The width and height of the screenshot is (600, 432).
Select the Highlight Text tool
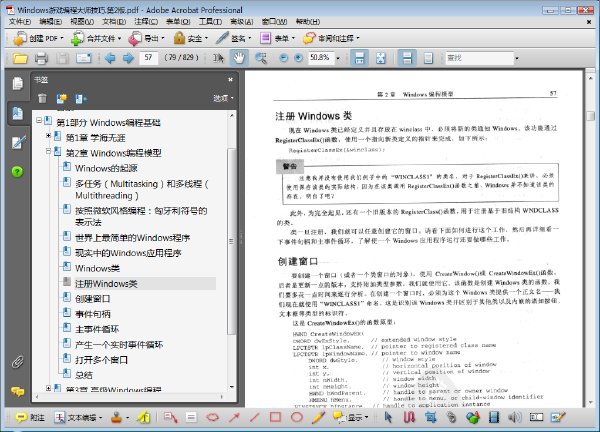click(x=144, y=417)
